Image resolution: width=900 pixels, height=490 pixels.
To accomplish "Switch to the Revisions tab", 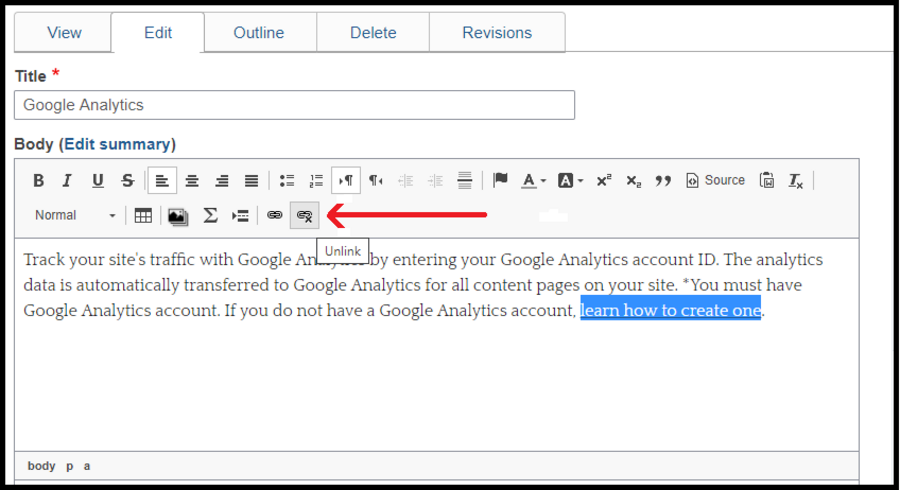I will click(x=497, y=33).
